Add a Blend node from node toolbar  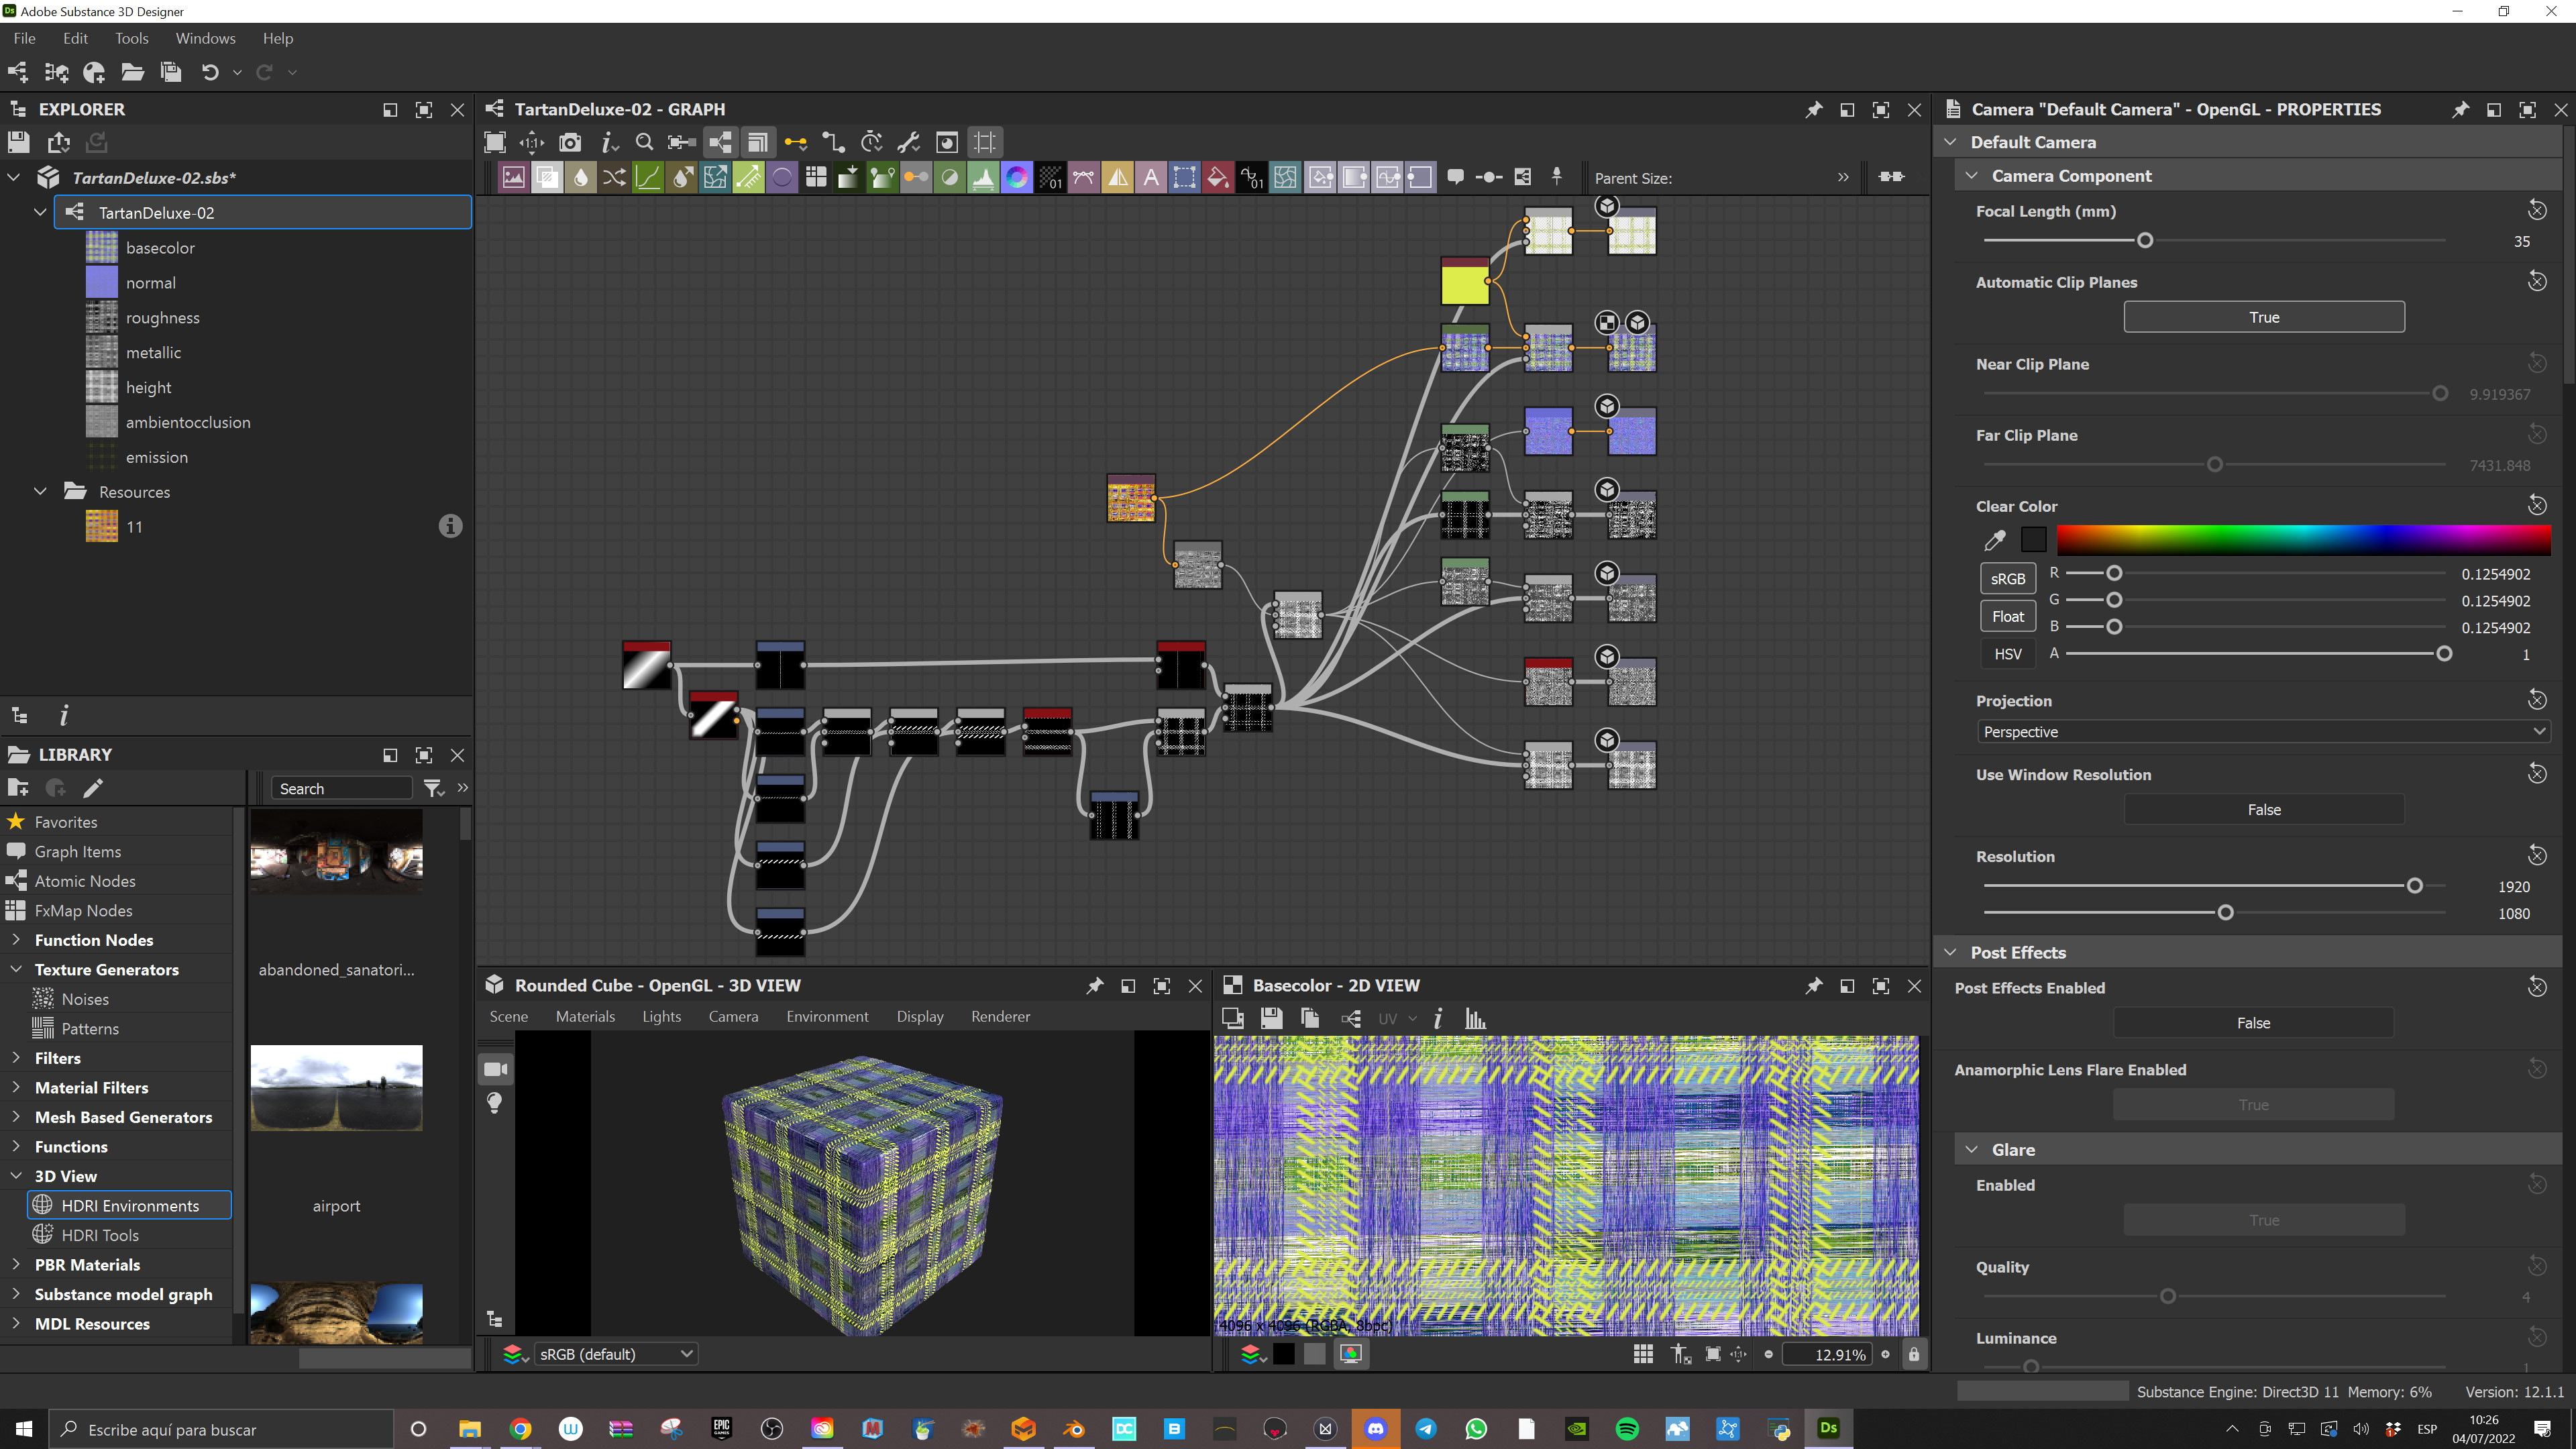pos(547,178)
